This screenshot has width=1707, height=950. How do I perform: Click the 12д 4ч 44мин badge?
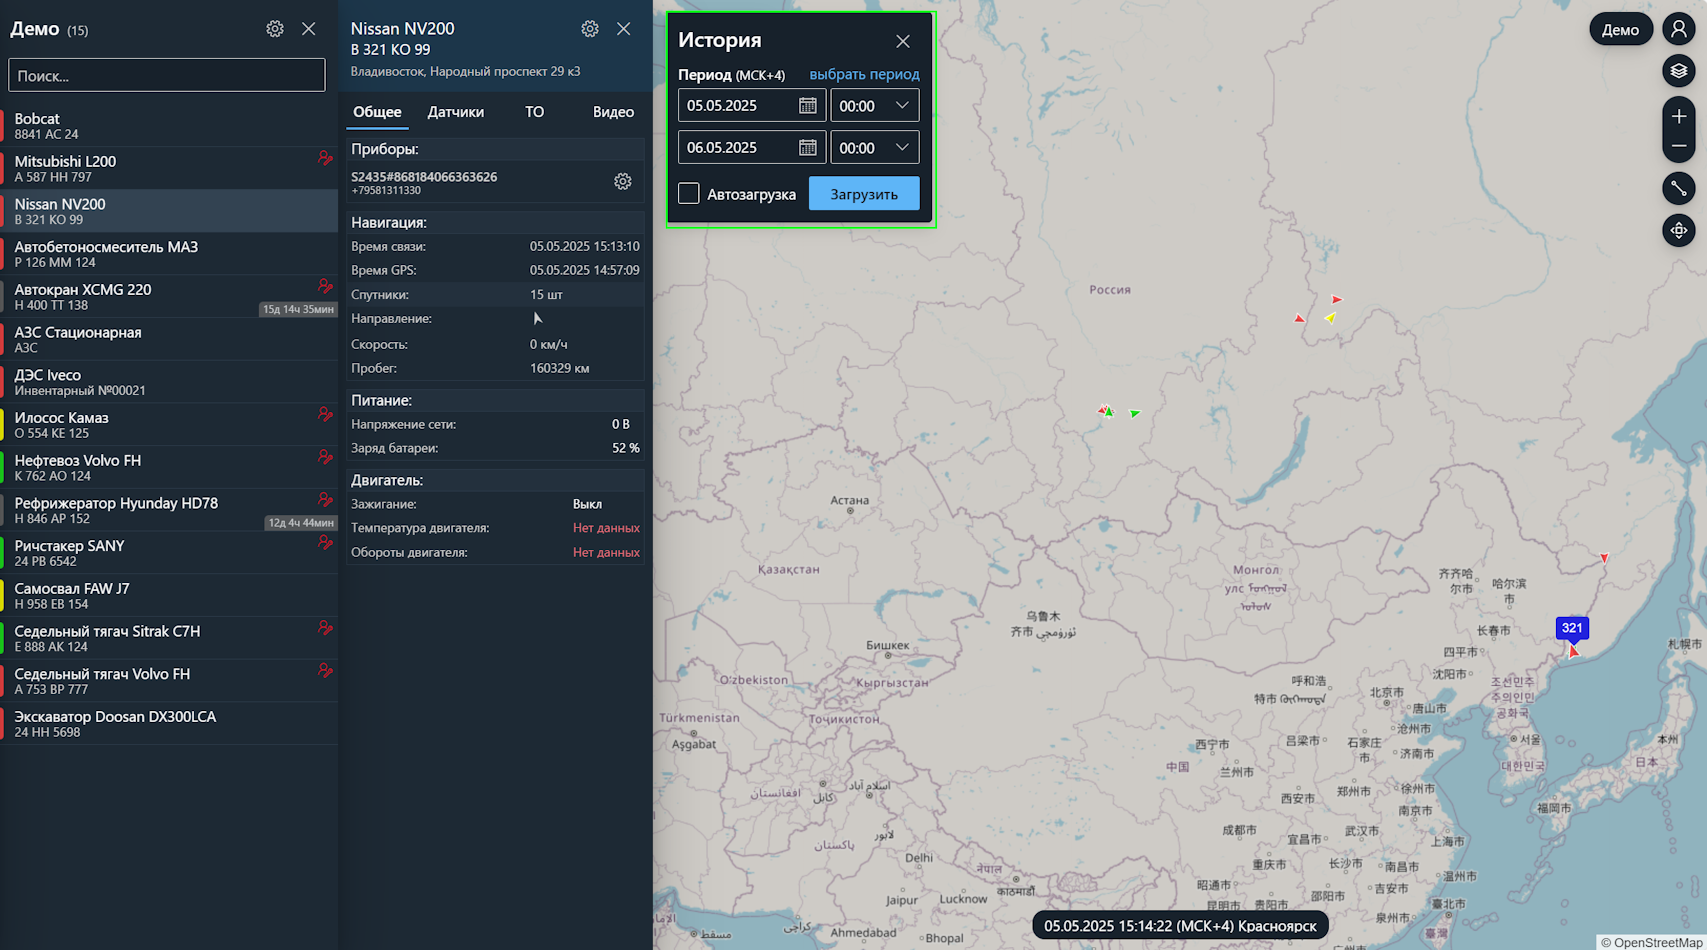[300, 523]
